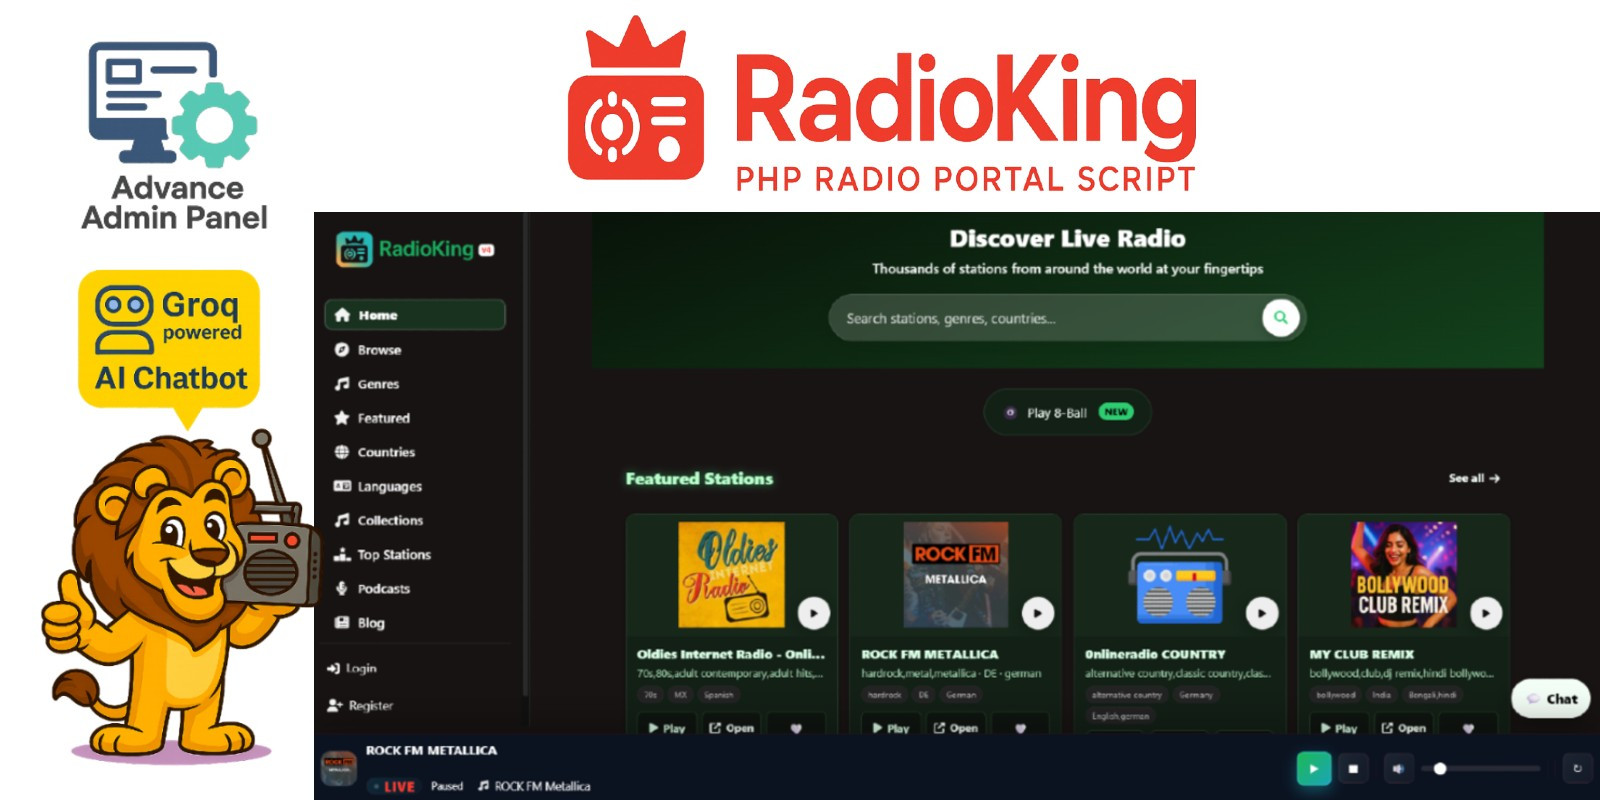Click ROCK FM METALLICA title in player bar

[x=431, y=750]
